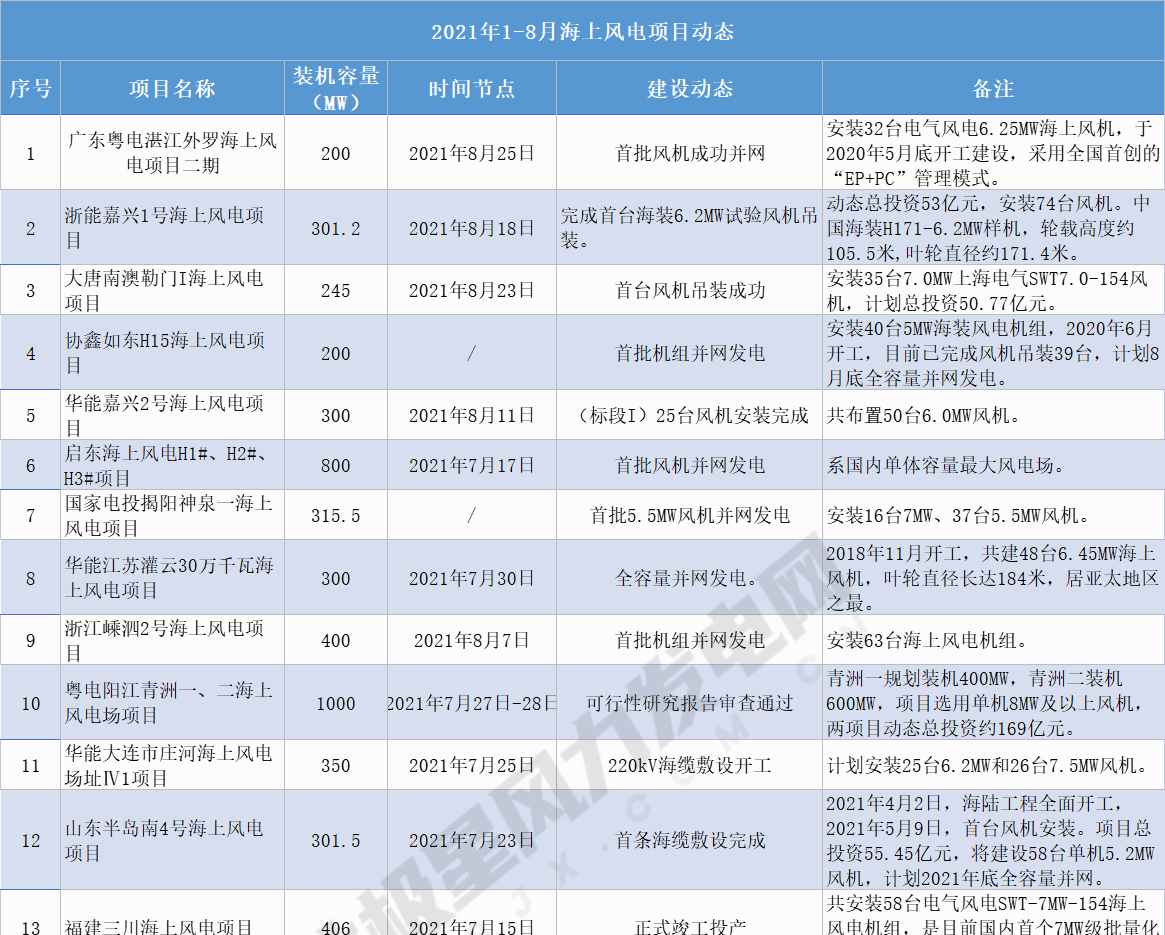Viewport: 1165px width, 935px height.
Task: Click project name 广东粤电湛江外罗海上风电项目二期
Action: (172, 153)
